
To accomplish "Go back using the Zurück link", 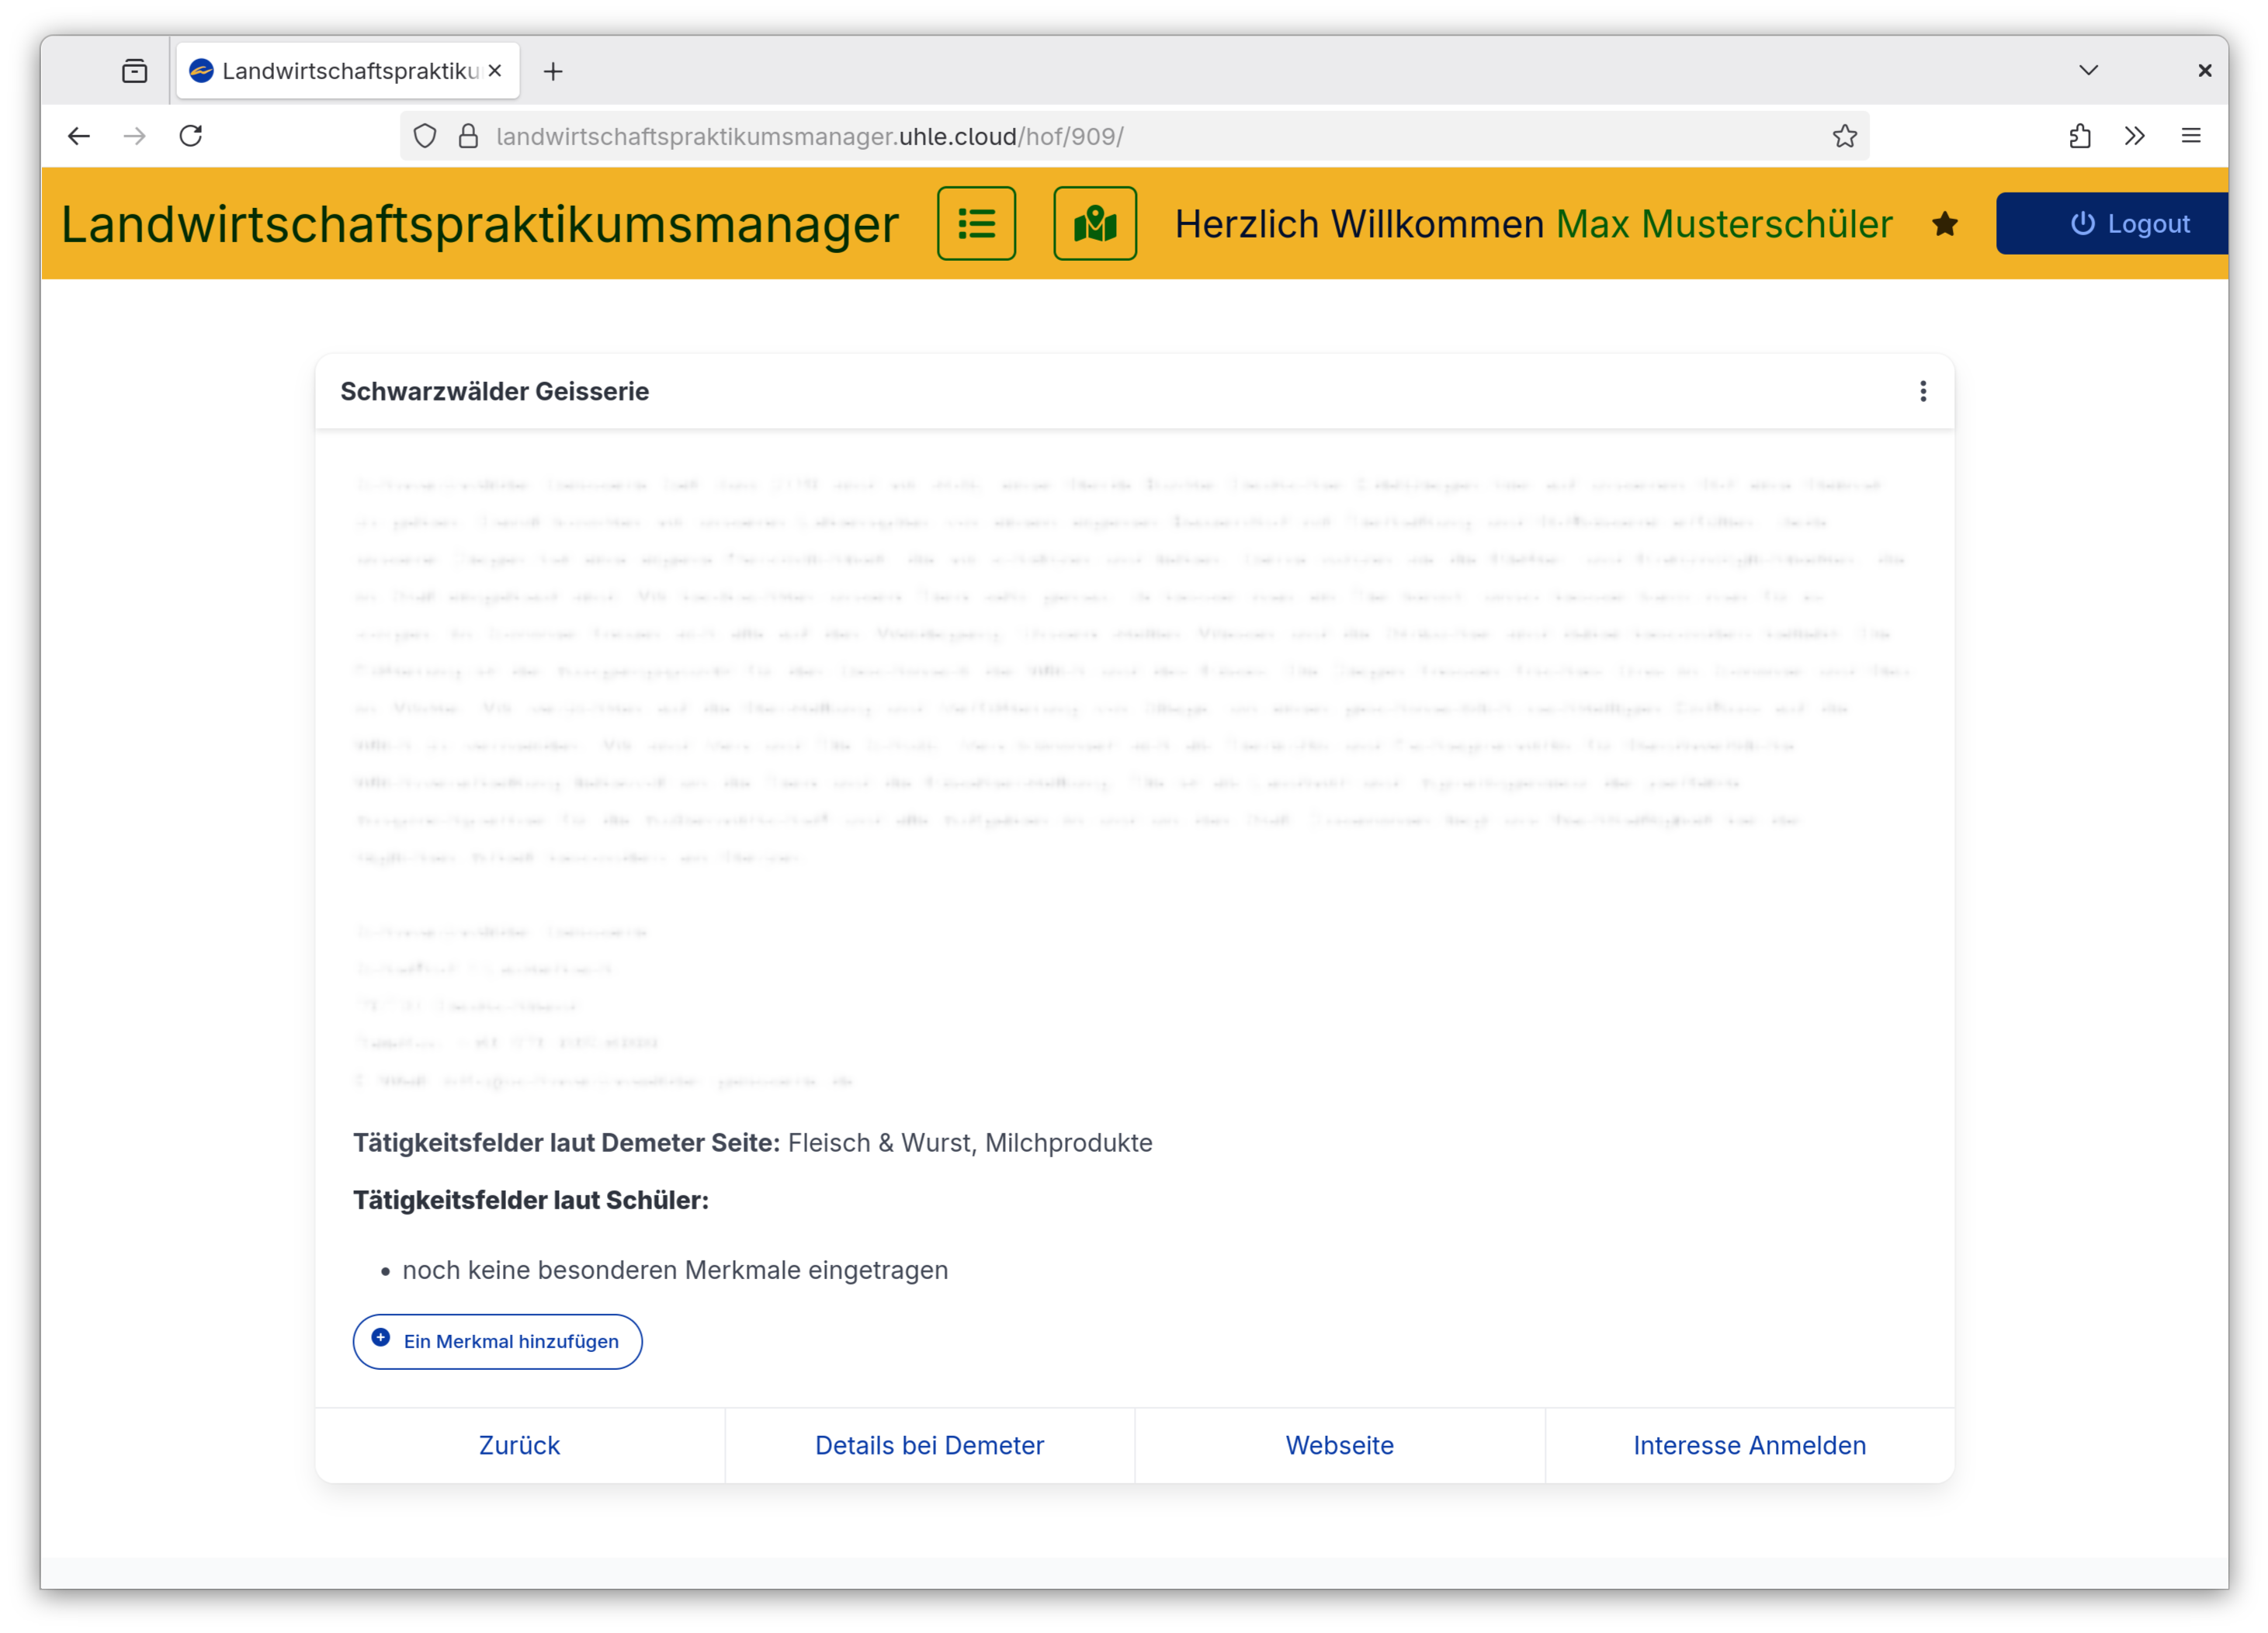I will click(x=519, y=1445).
